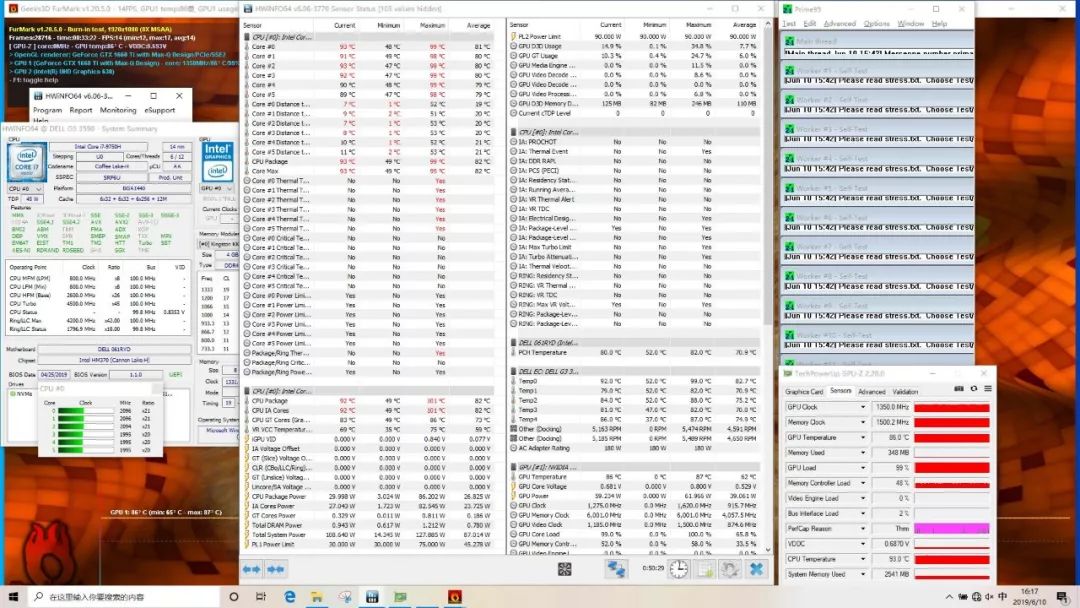The width and height of the screenshot is (1080, 608).
Task: Click the reset clock icon in HWiNFO
Action: click(x=678, y=569)
